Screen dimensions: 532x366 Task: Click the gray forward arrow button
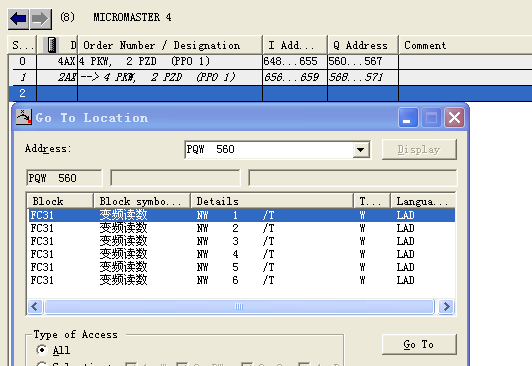[41, 19]
